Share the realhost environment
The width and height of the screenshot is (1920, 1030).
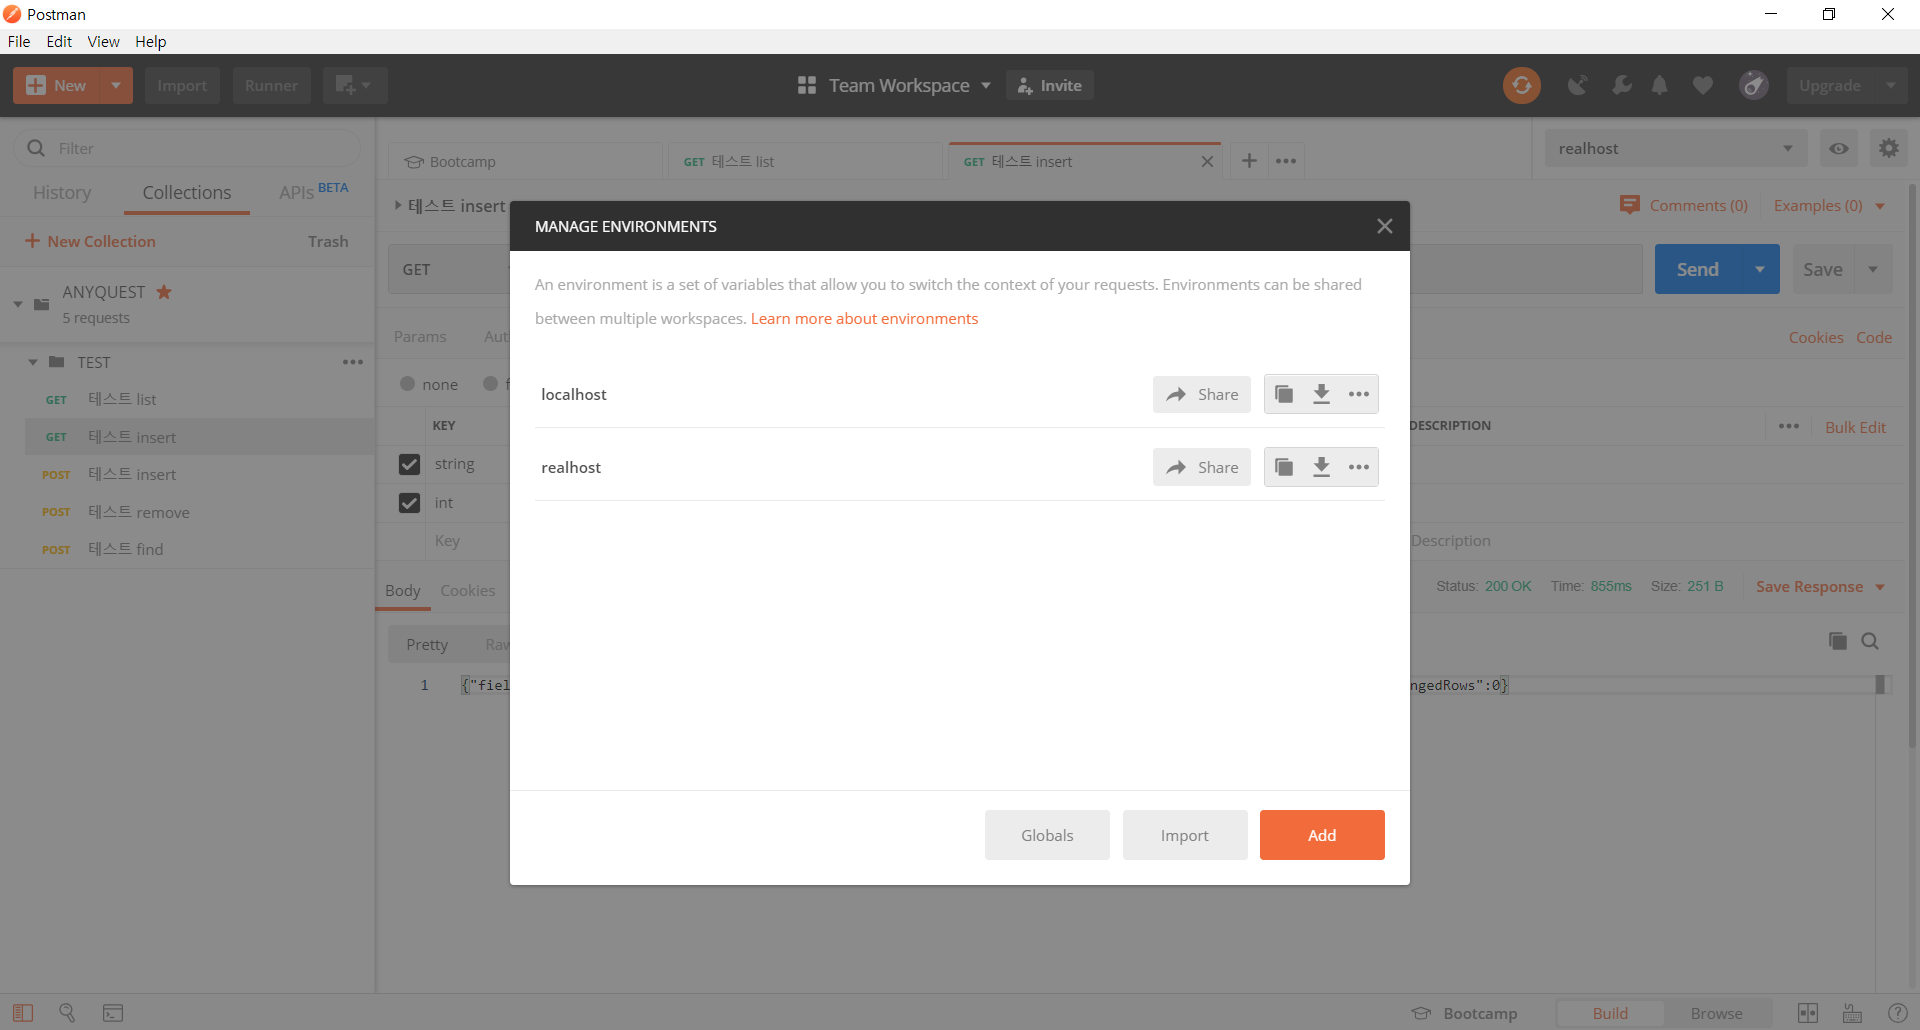(1202, 467)
